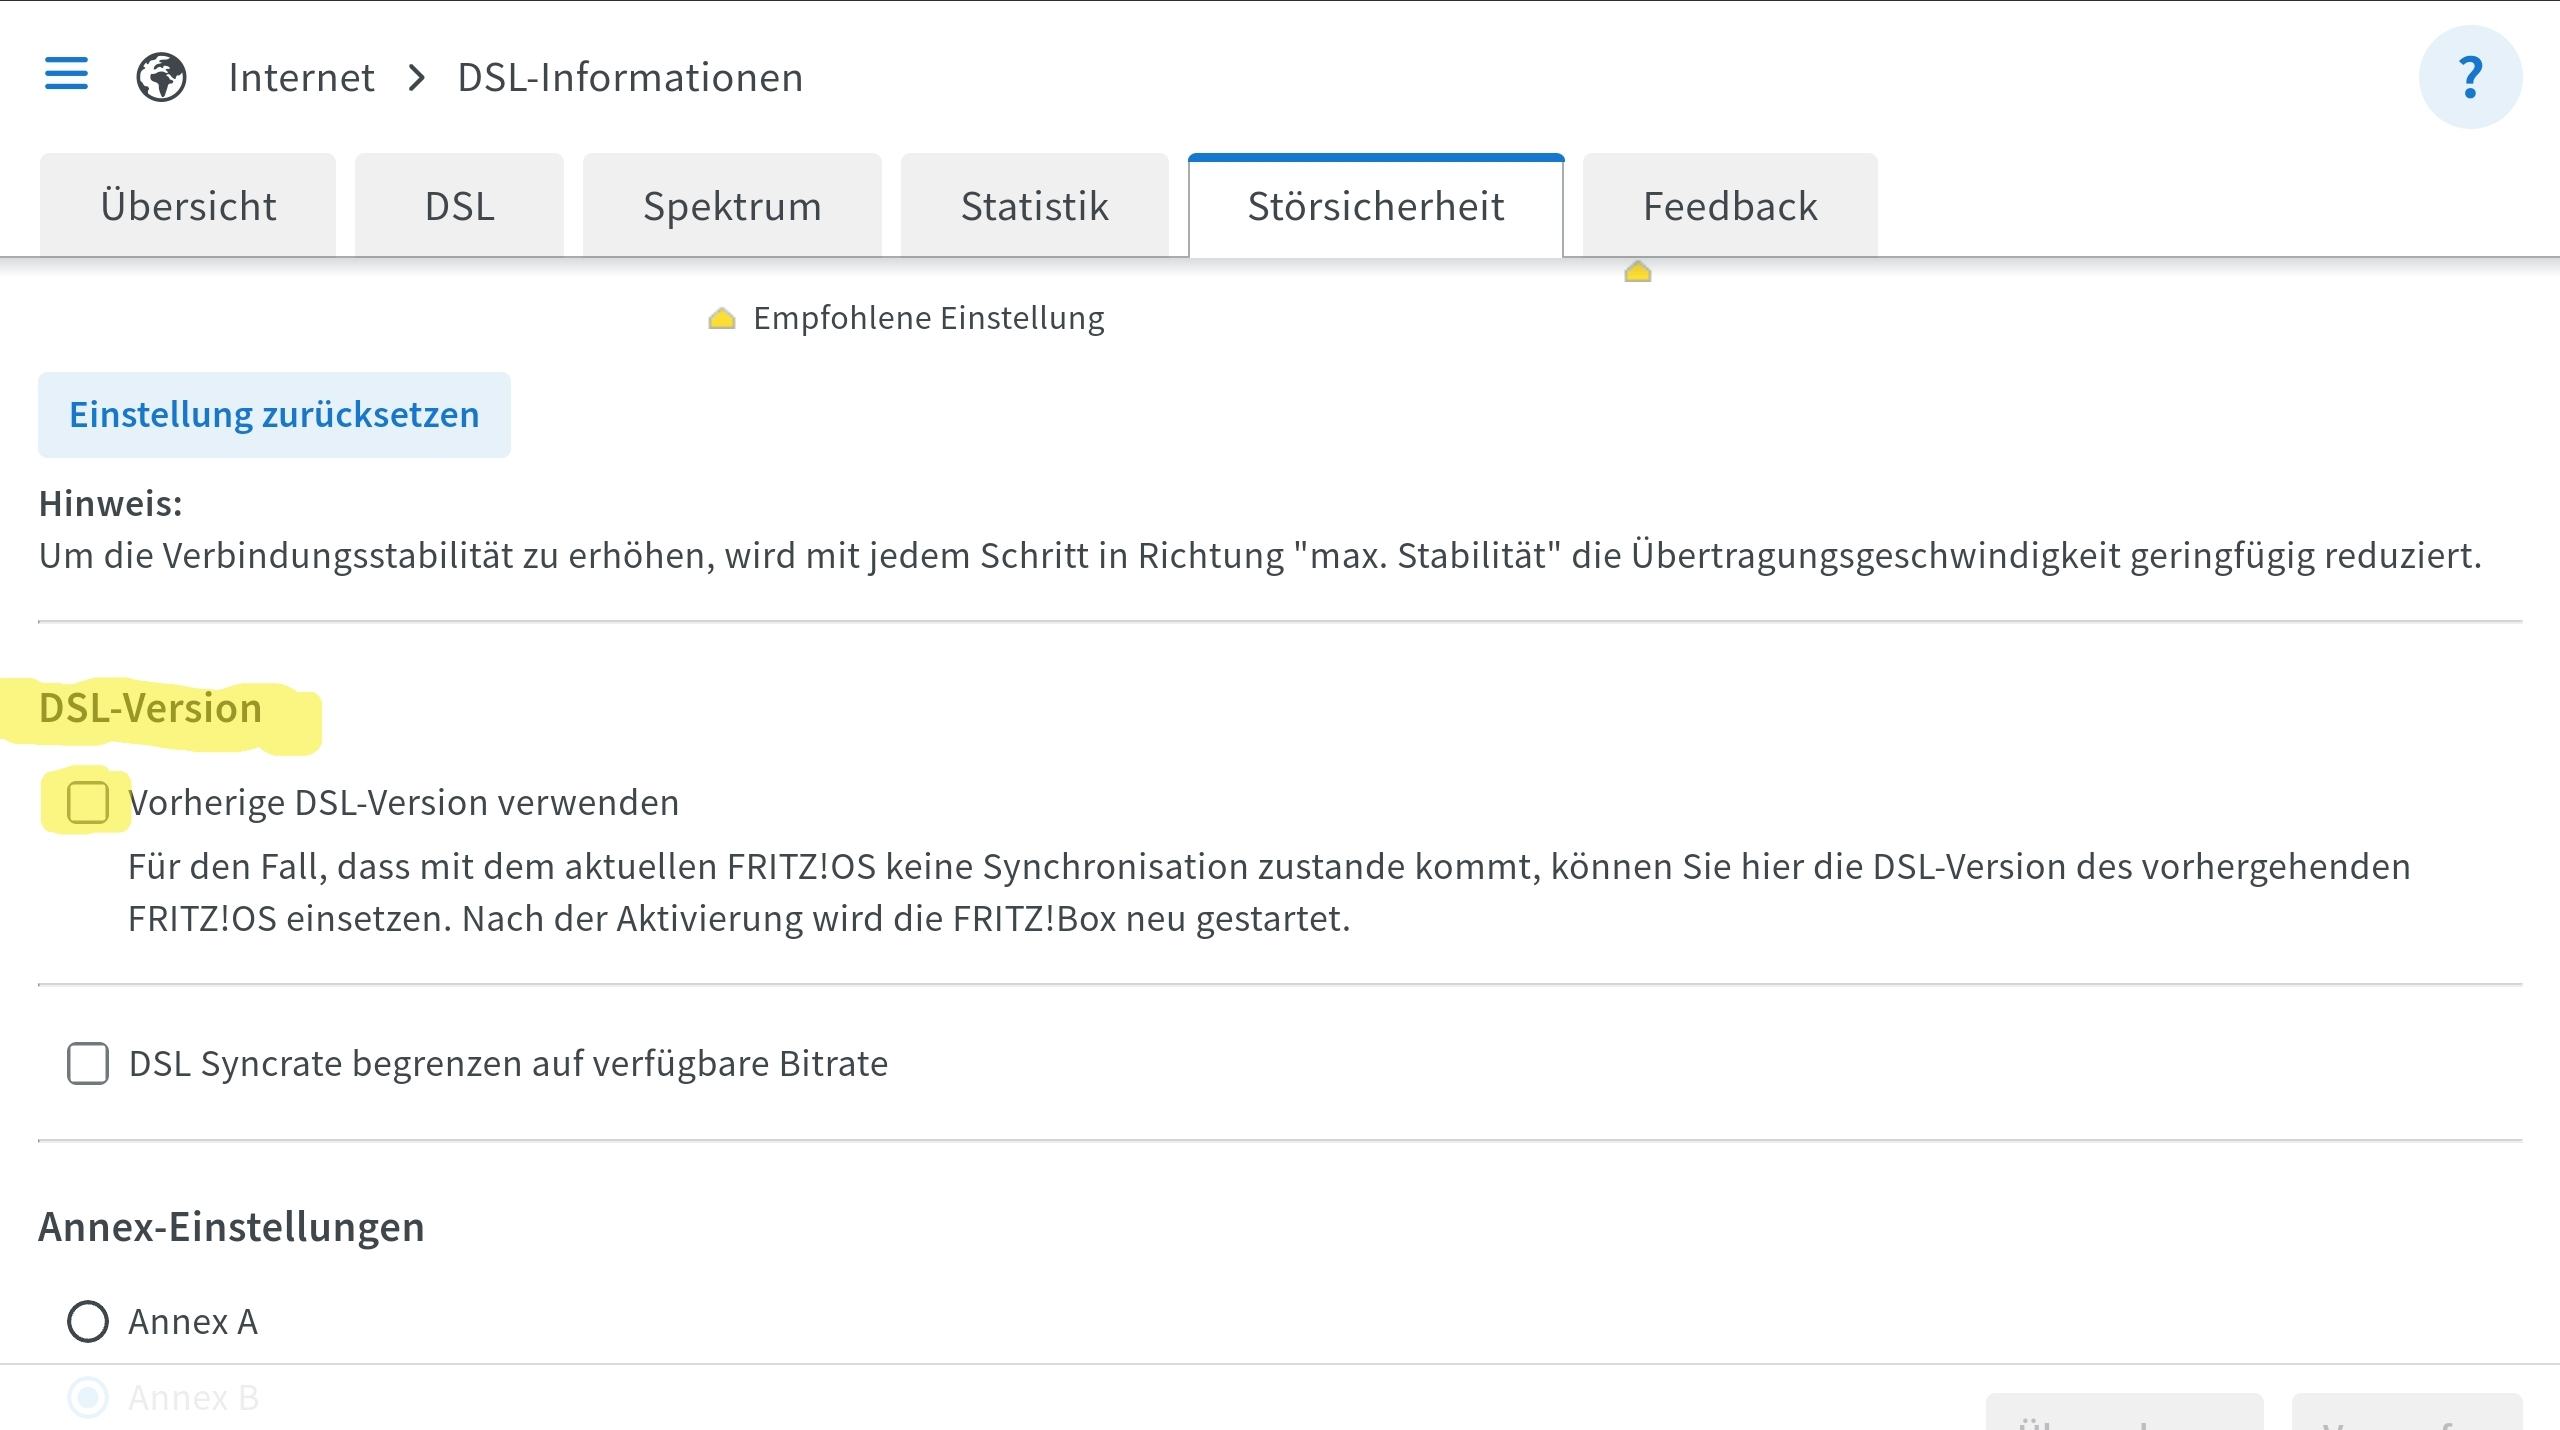Open the Statistik tab
The width and height of the screenshot is (2560, 1430).
pos(1034,206)
